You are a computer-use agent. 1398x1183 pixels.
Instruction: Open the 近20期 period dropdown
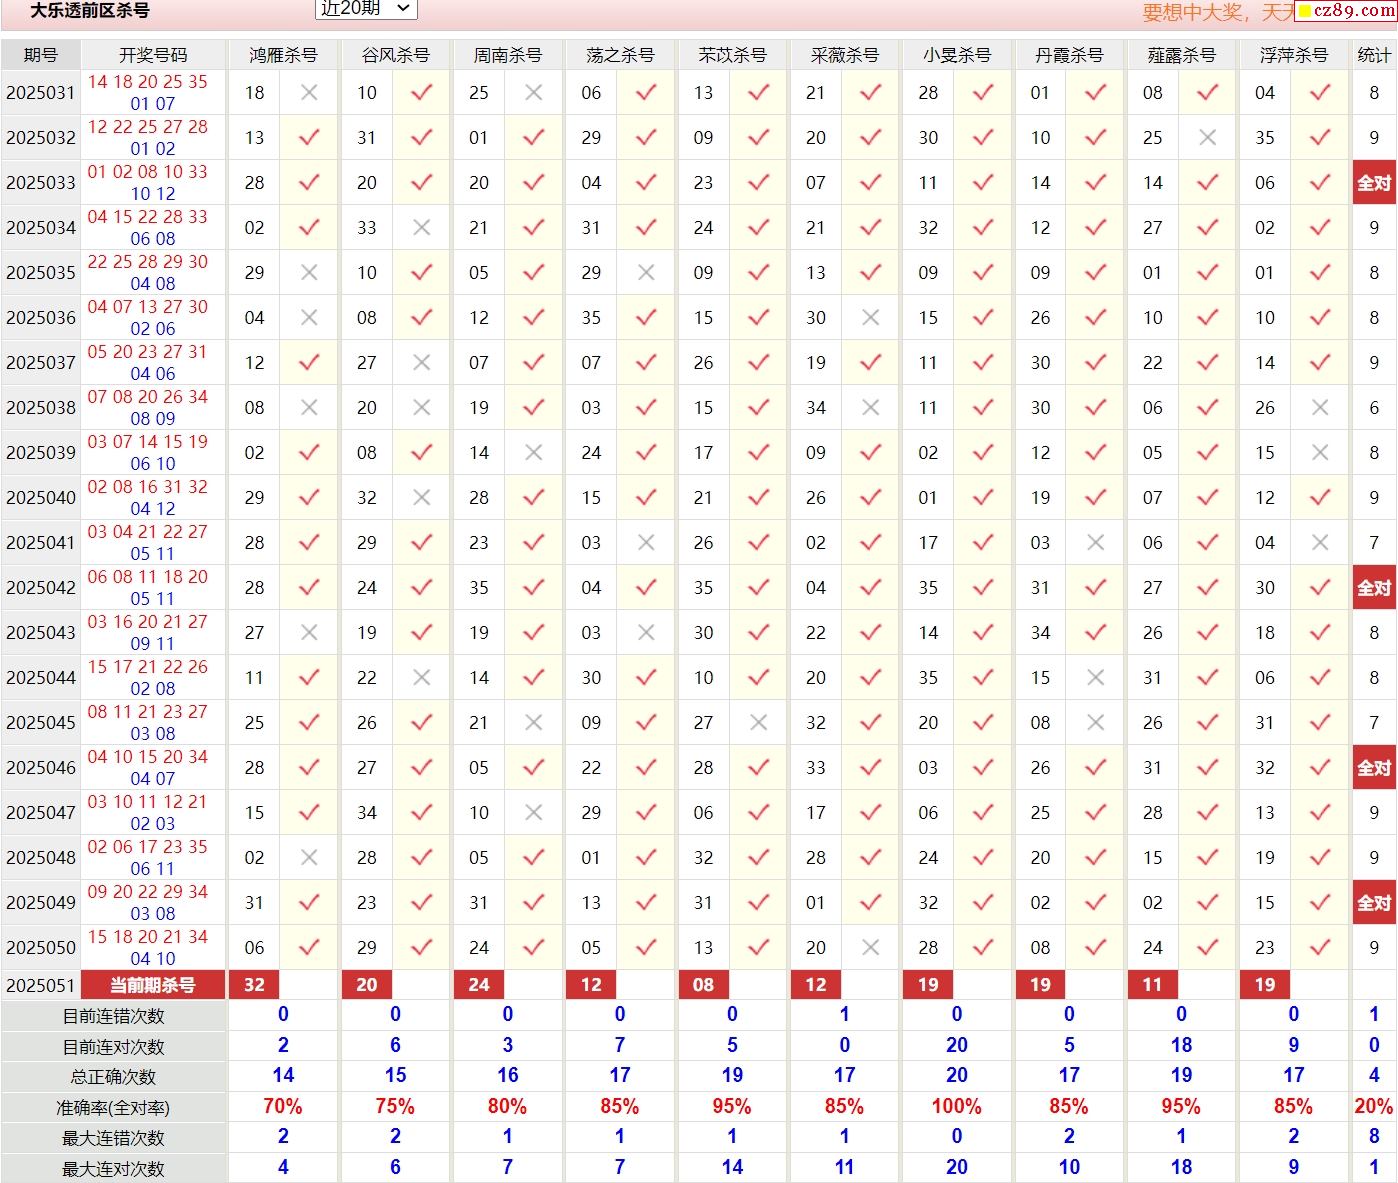pos(366,8)
